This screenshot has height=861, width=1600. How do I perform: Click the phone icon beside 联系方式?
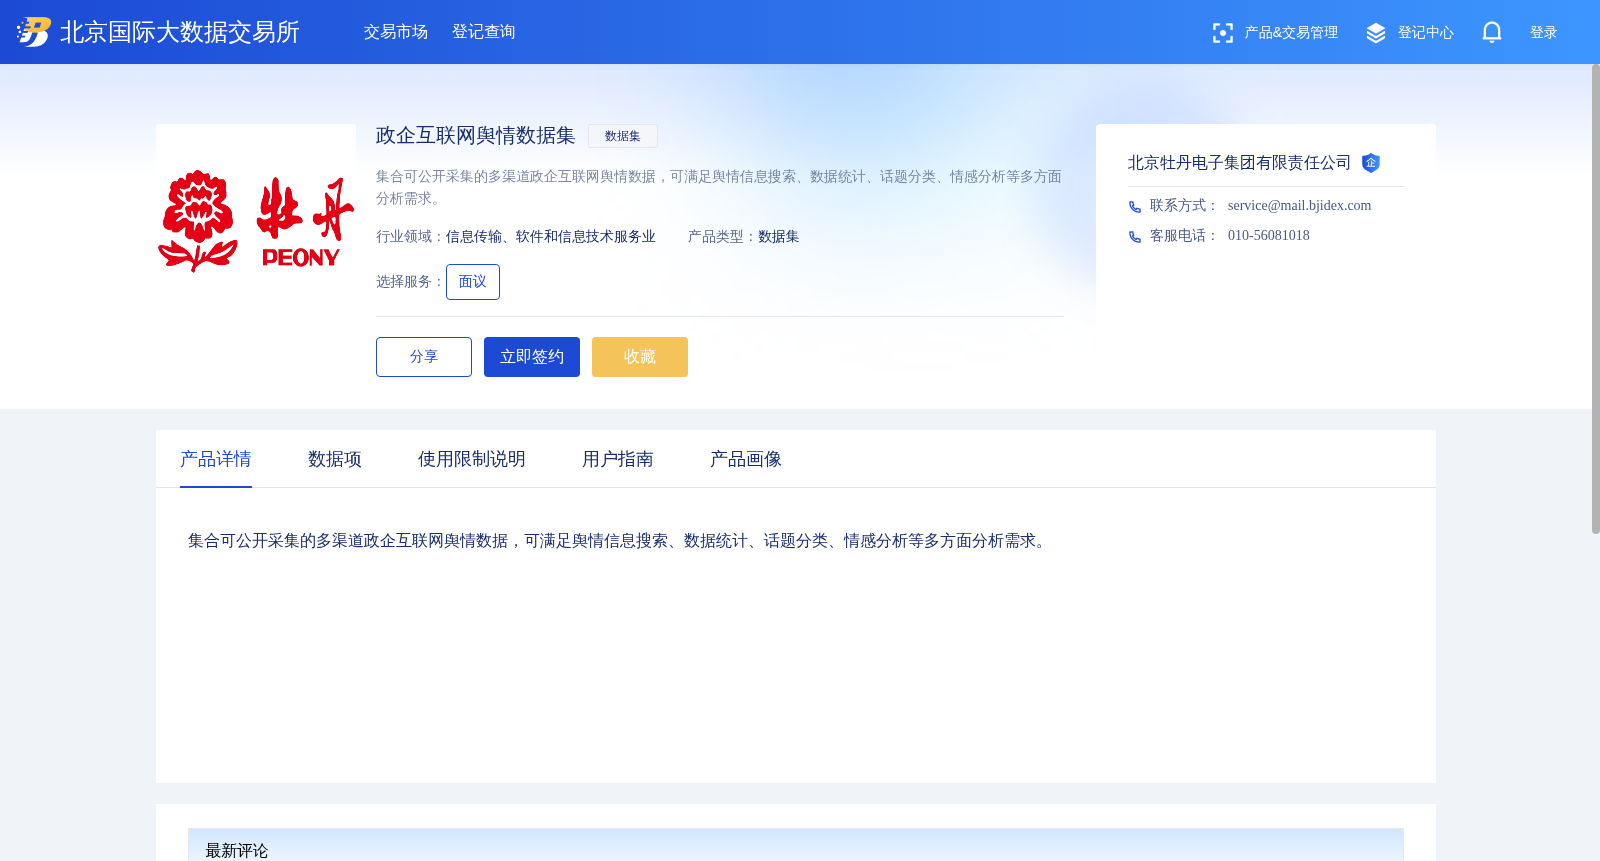coord(1135,207)
